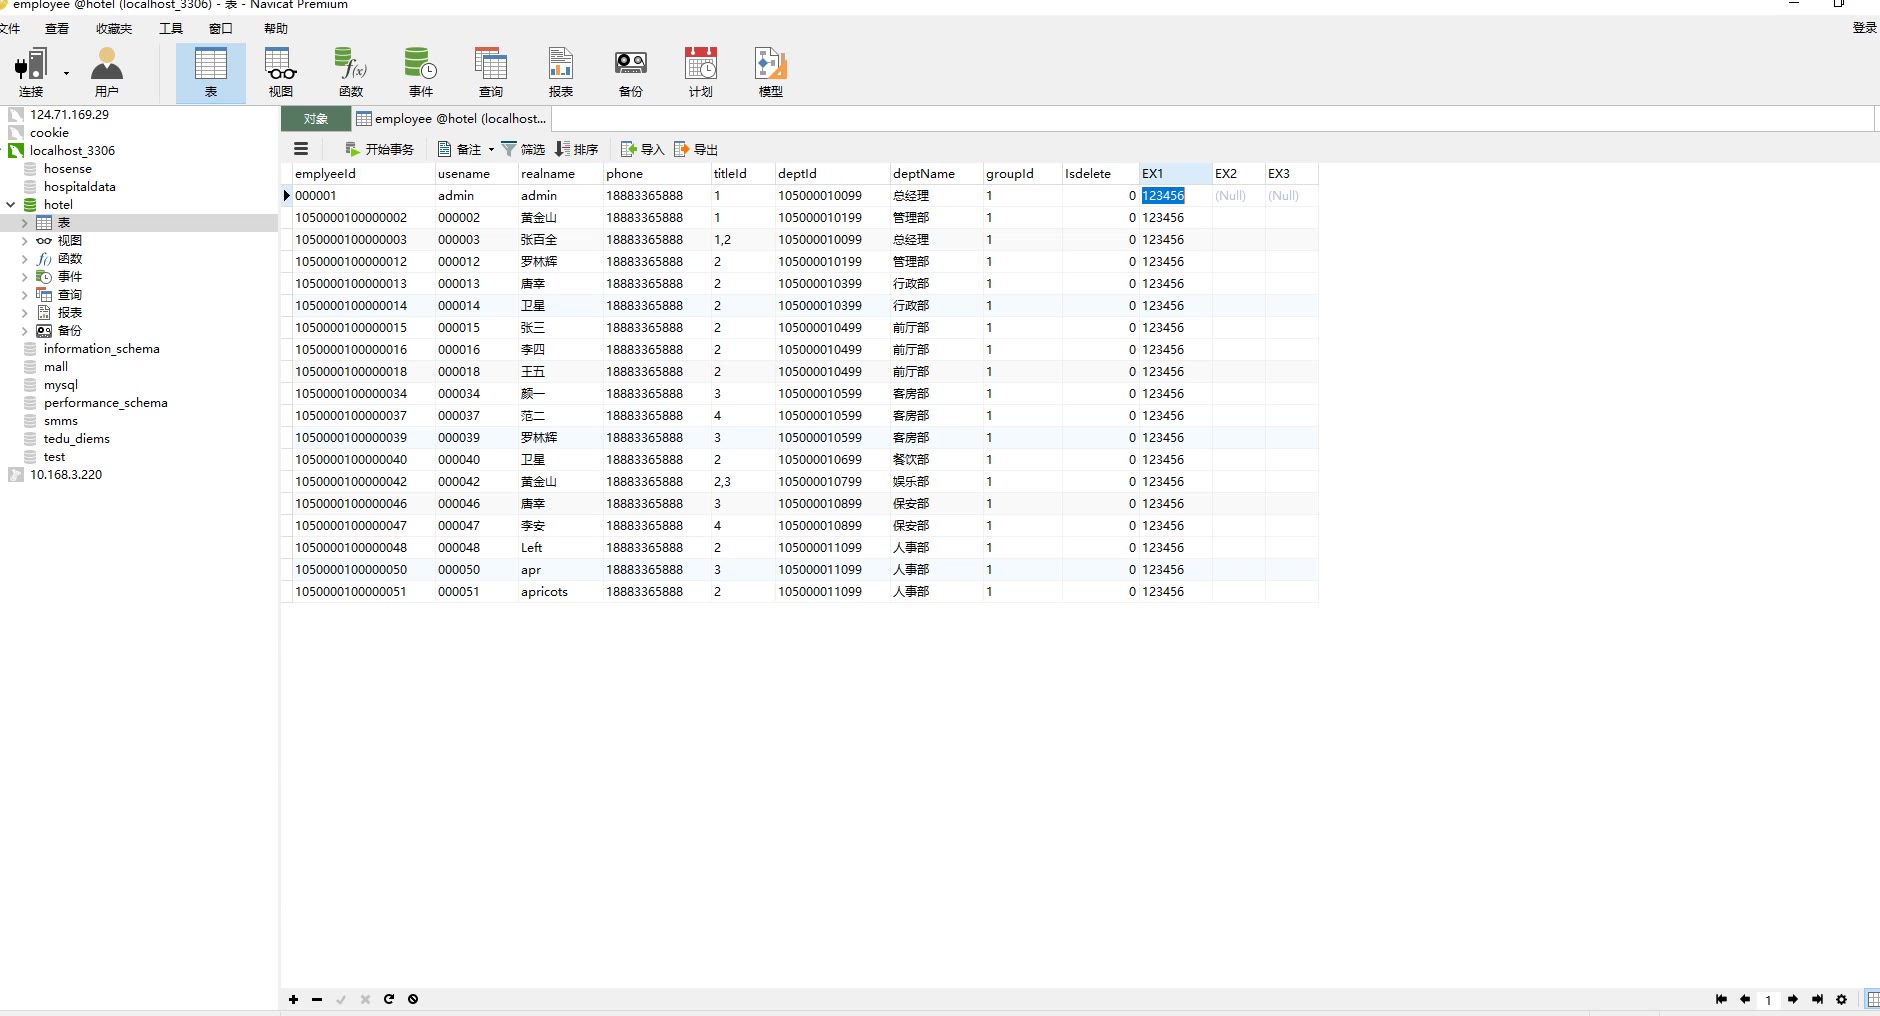The width and height of the screenshot is (1880, 1016).
Task: Click the add record plus icon
Action: (x=293, y=999)
